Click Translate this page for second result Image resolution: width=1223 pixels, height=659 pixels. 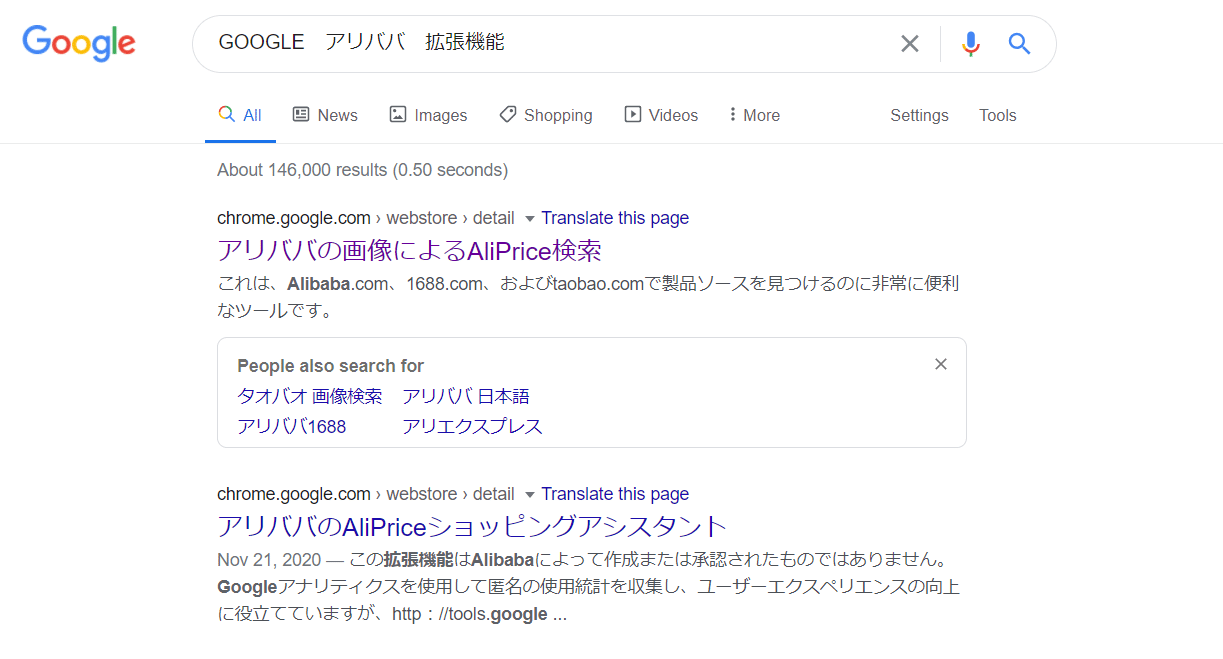pos(615,494)
